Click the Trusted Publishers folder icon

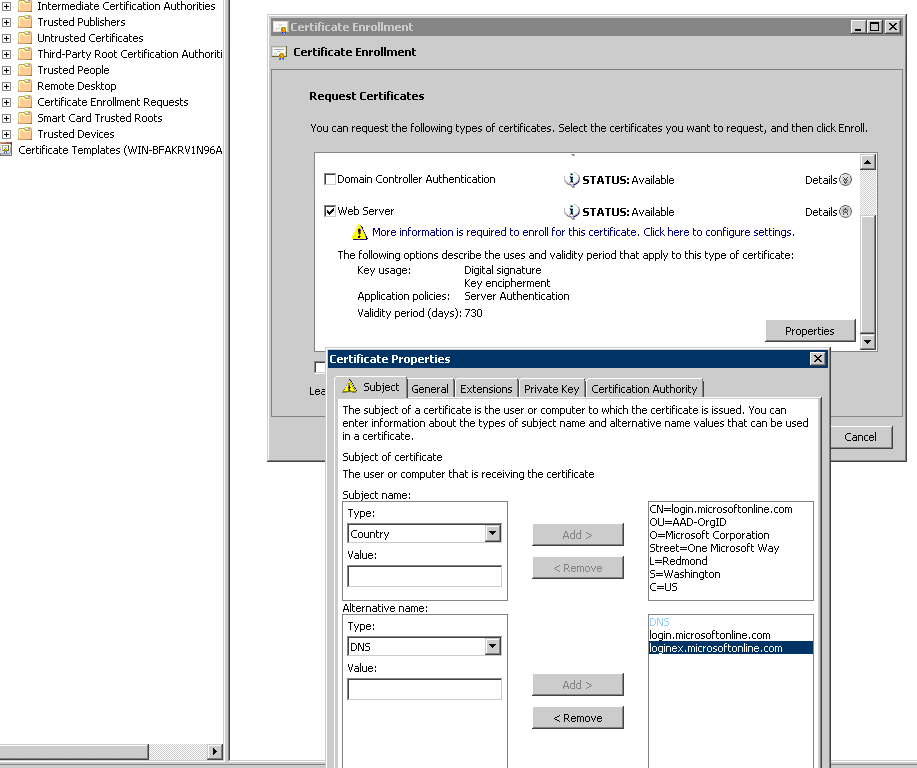click(25, 22)
